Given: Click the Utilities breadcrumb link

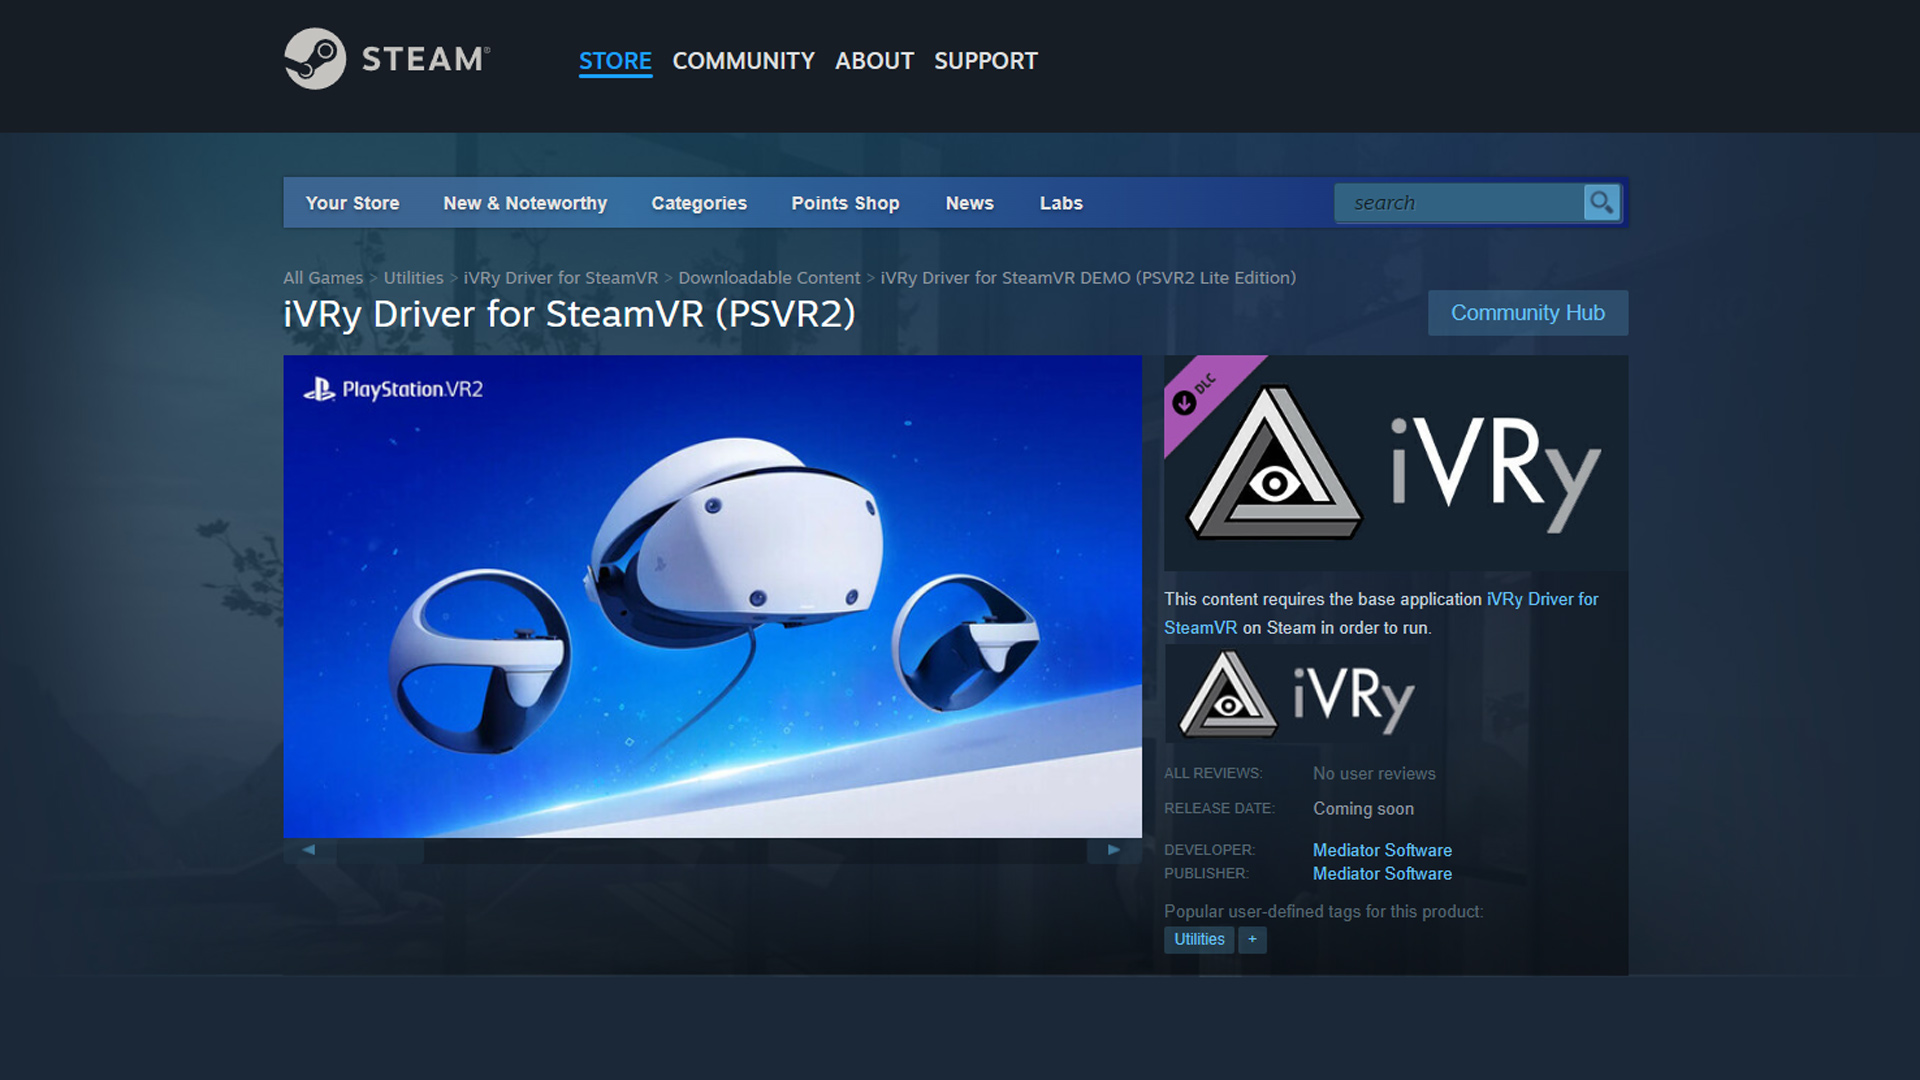Looking at the screenshot, I should pos(413,278).
